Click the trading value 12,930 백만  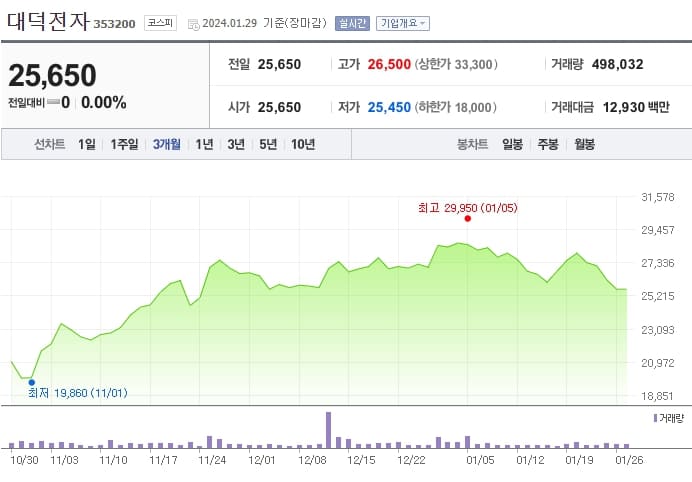[x=636, y=107]
